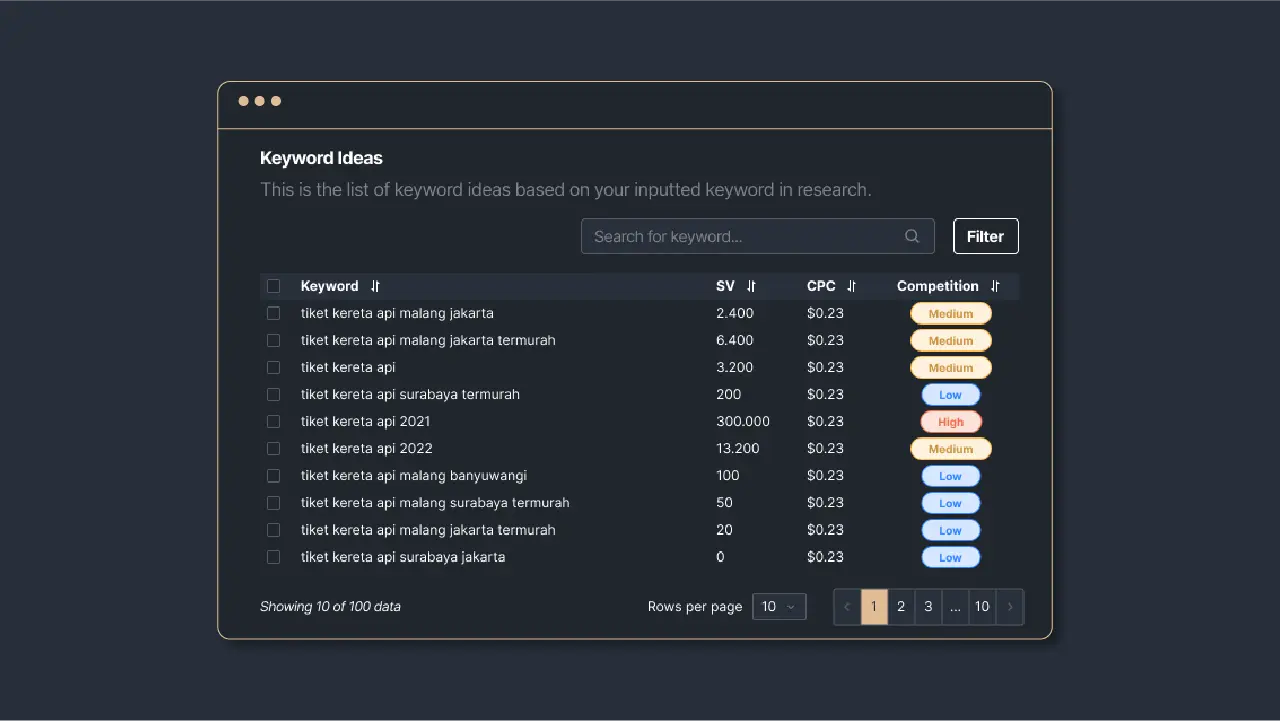The width and height of the screenshot is (1280, 721).
Task: Sort by SV column sort icon
Action: 751,286
